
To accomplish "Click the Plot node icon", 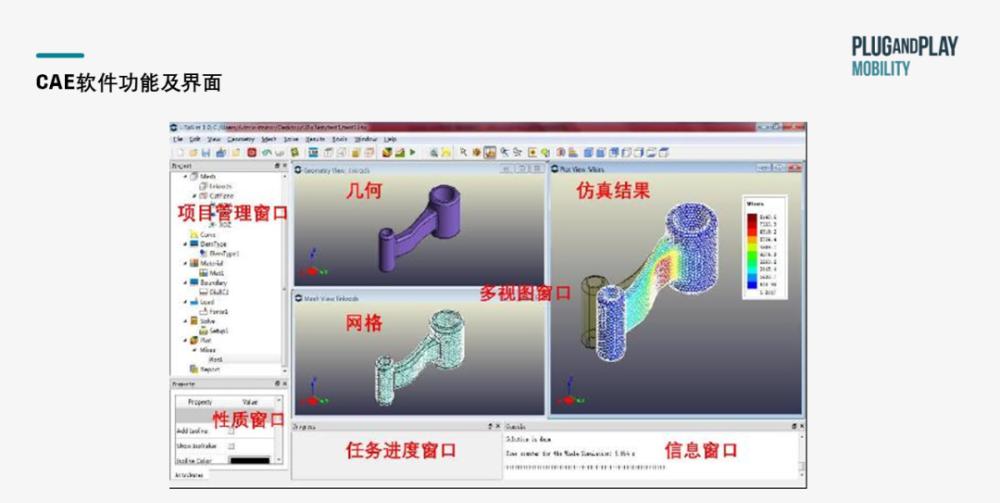I will click(194, 340).
